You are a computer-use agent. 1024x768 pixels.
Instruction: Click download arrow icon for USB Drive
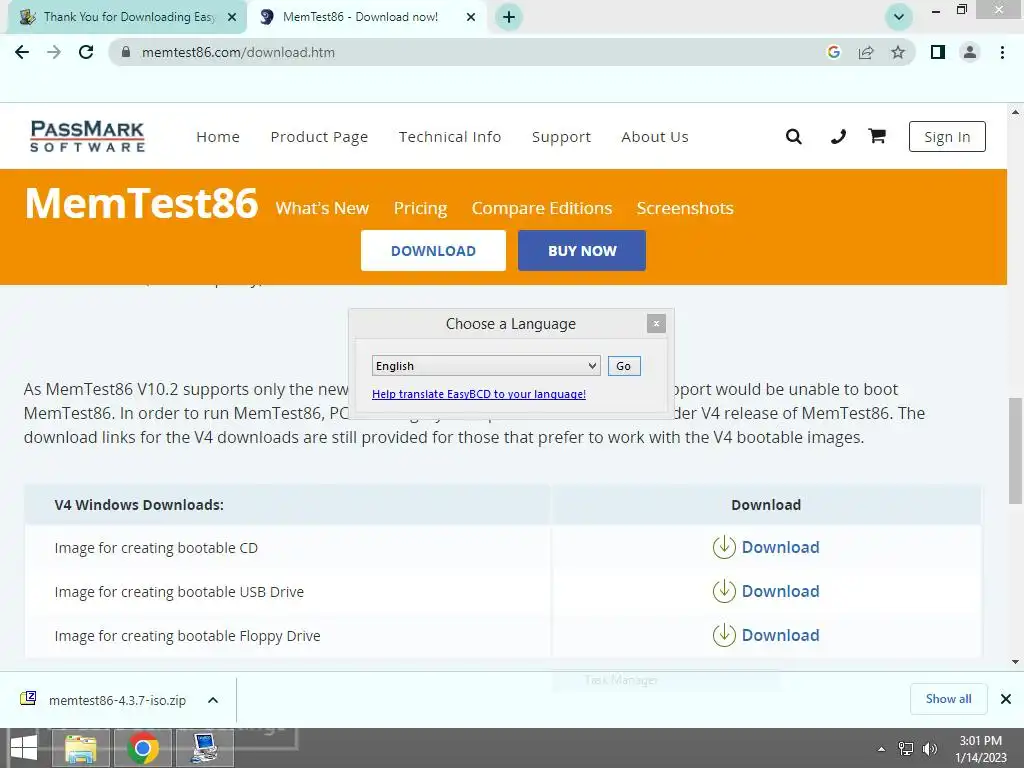coord(724,591)
